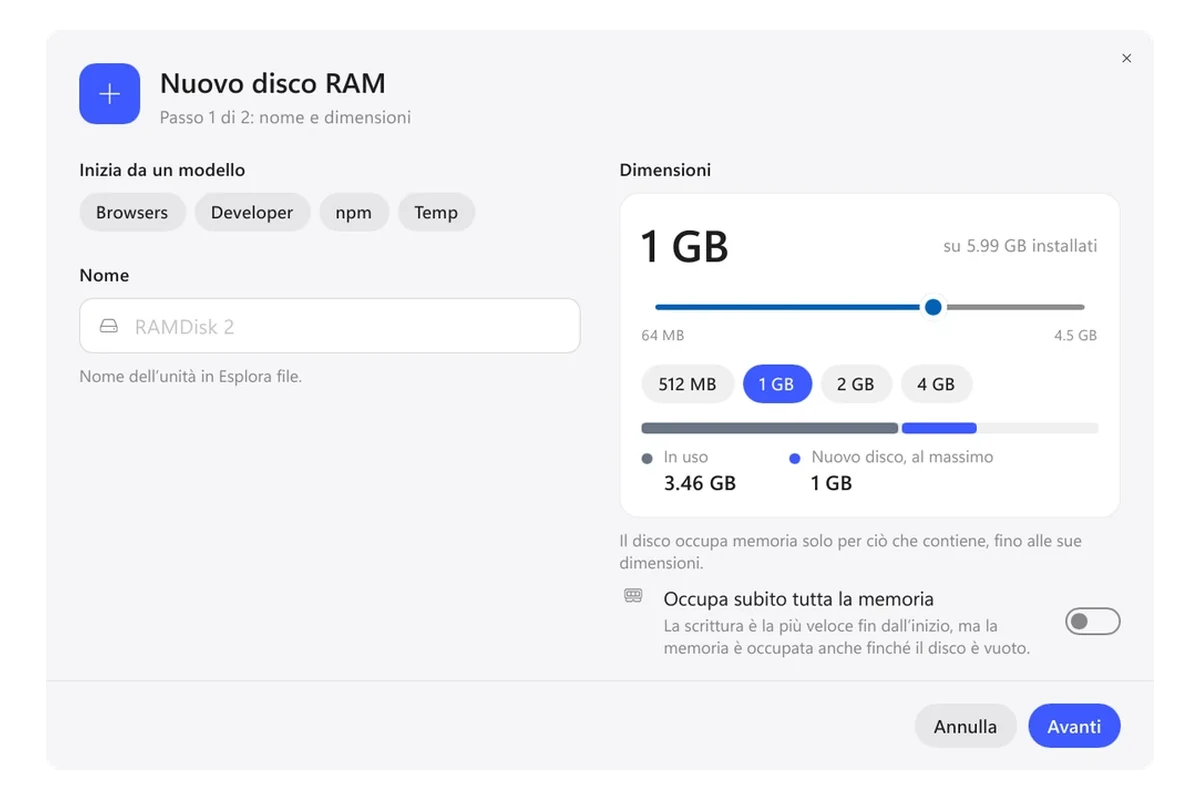
Task: Click the blue plus icon beside the title
Action: pos(110,94)
